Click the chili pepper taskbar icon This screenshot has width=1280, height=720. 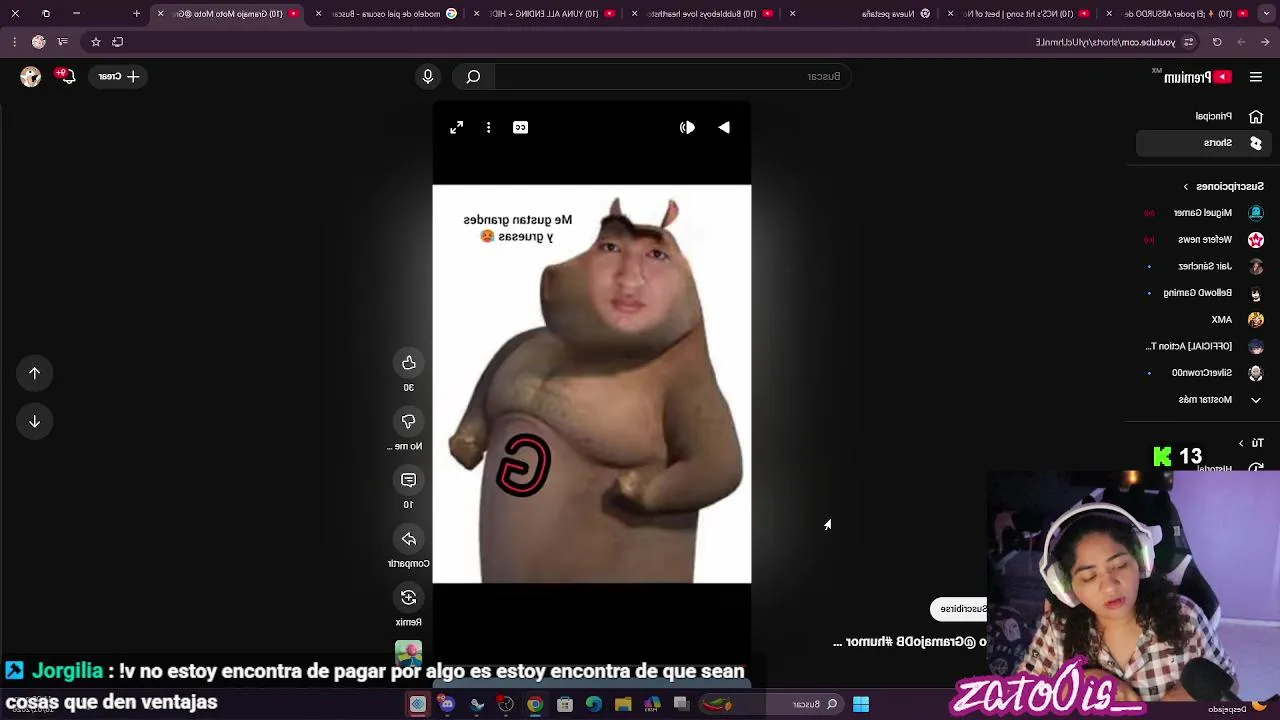[716, 704]
